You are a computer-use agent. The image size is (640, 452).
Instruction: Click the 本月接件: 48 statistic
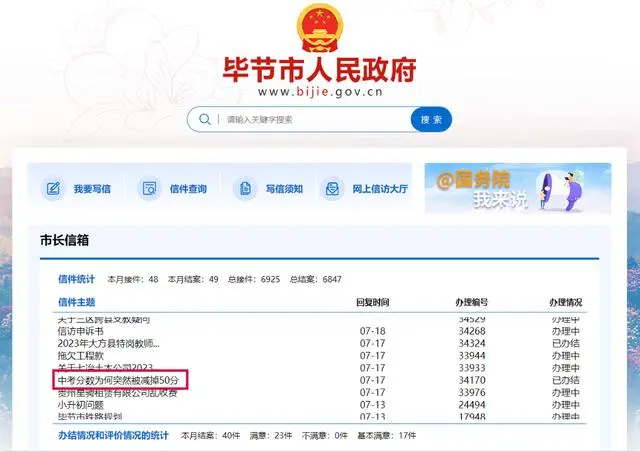coord(133,279)
